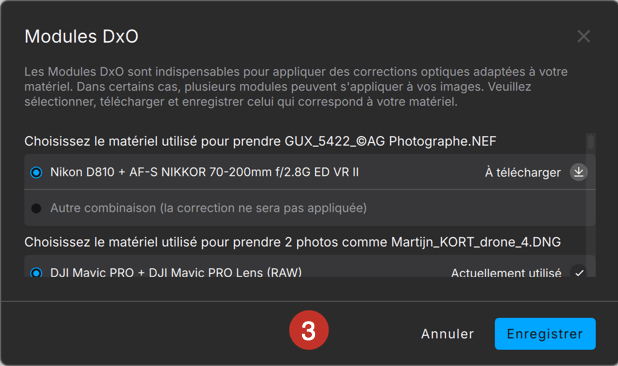Viewport: 618px width, 366px height.
Task: Click the DJI Mavic PRO Lens (RAW) label
Action: click(x=176, y=272)
